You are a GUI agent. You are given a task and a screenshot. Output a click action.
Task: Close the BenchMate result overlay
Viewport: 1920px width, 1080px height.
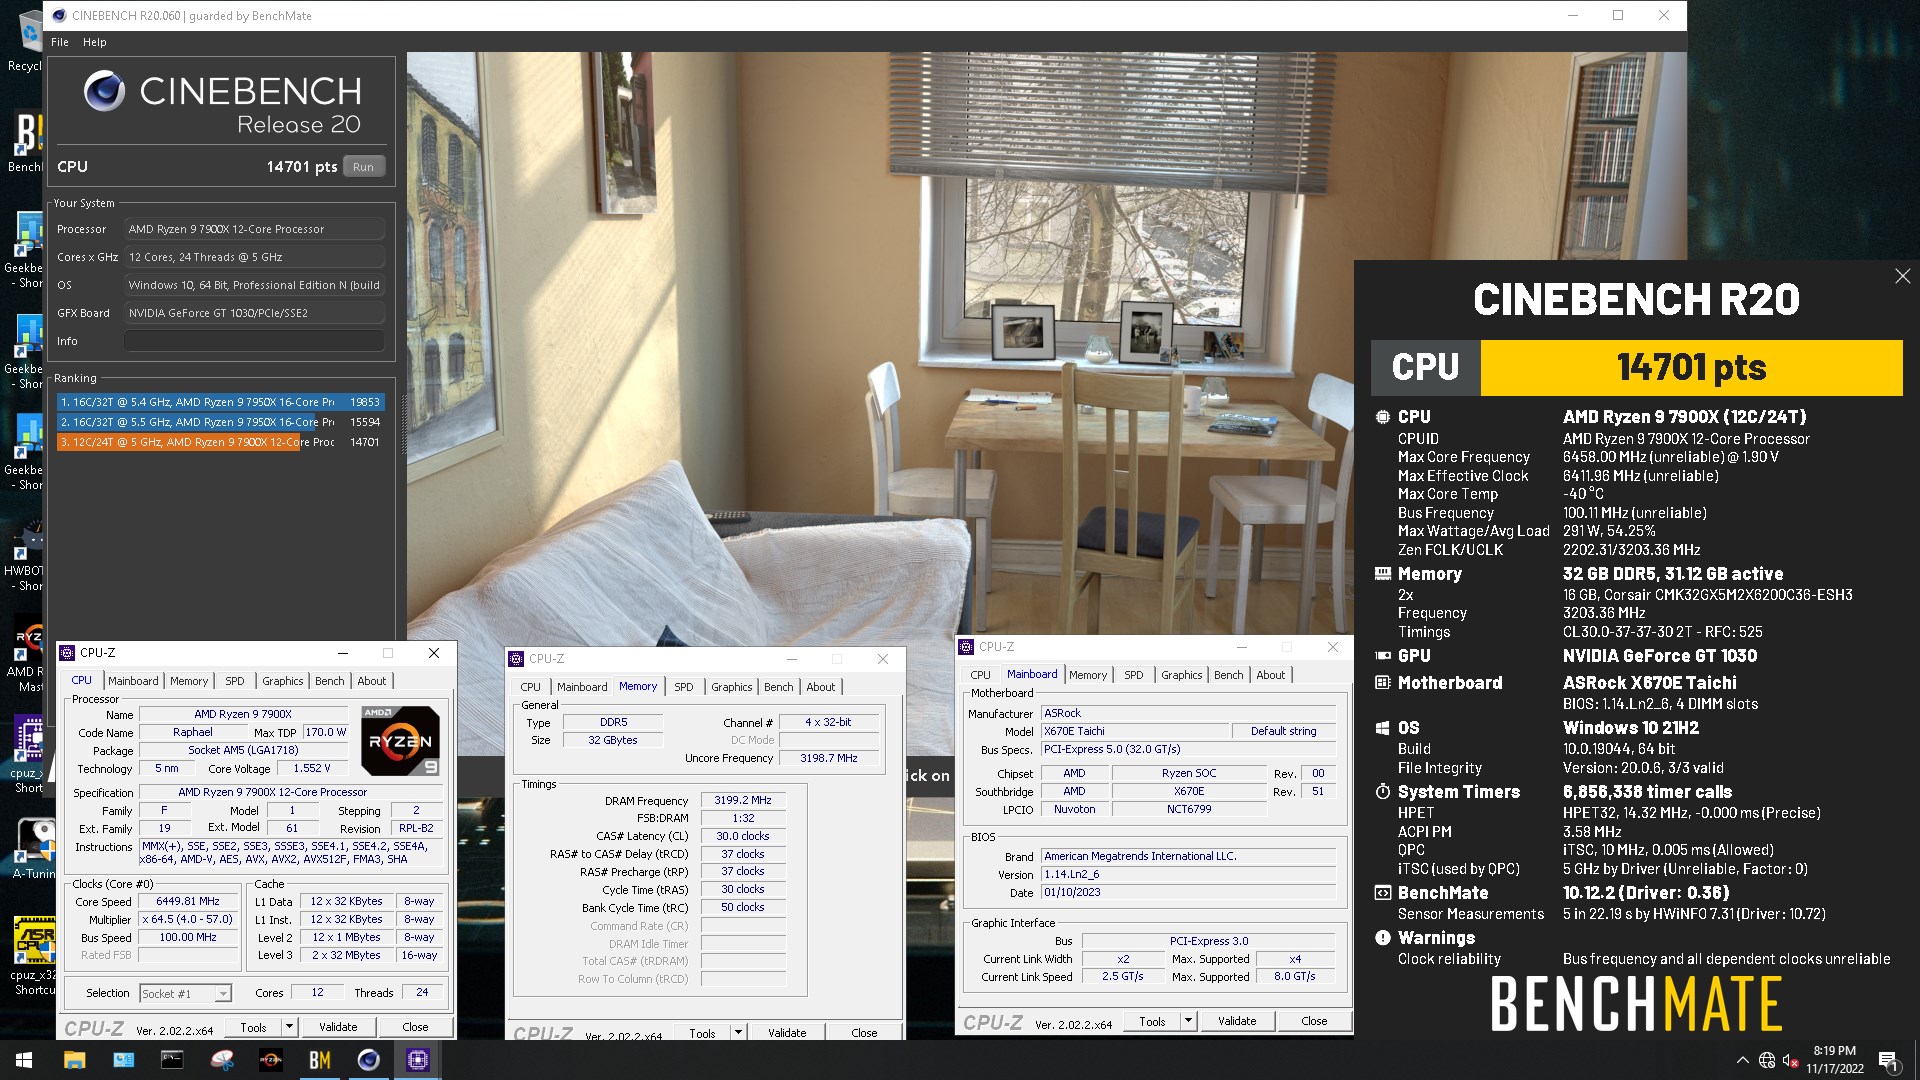click(1902, 276)
